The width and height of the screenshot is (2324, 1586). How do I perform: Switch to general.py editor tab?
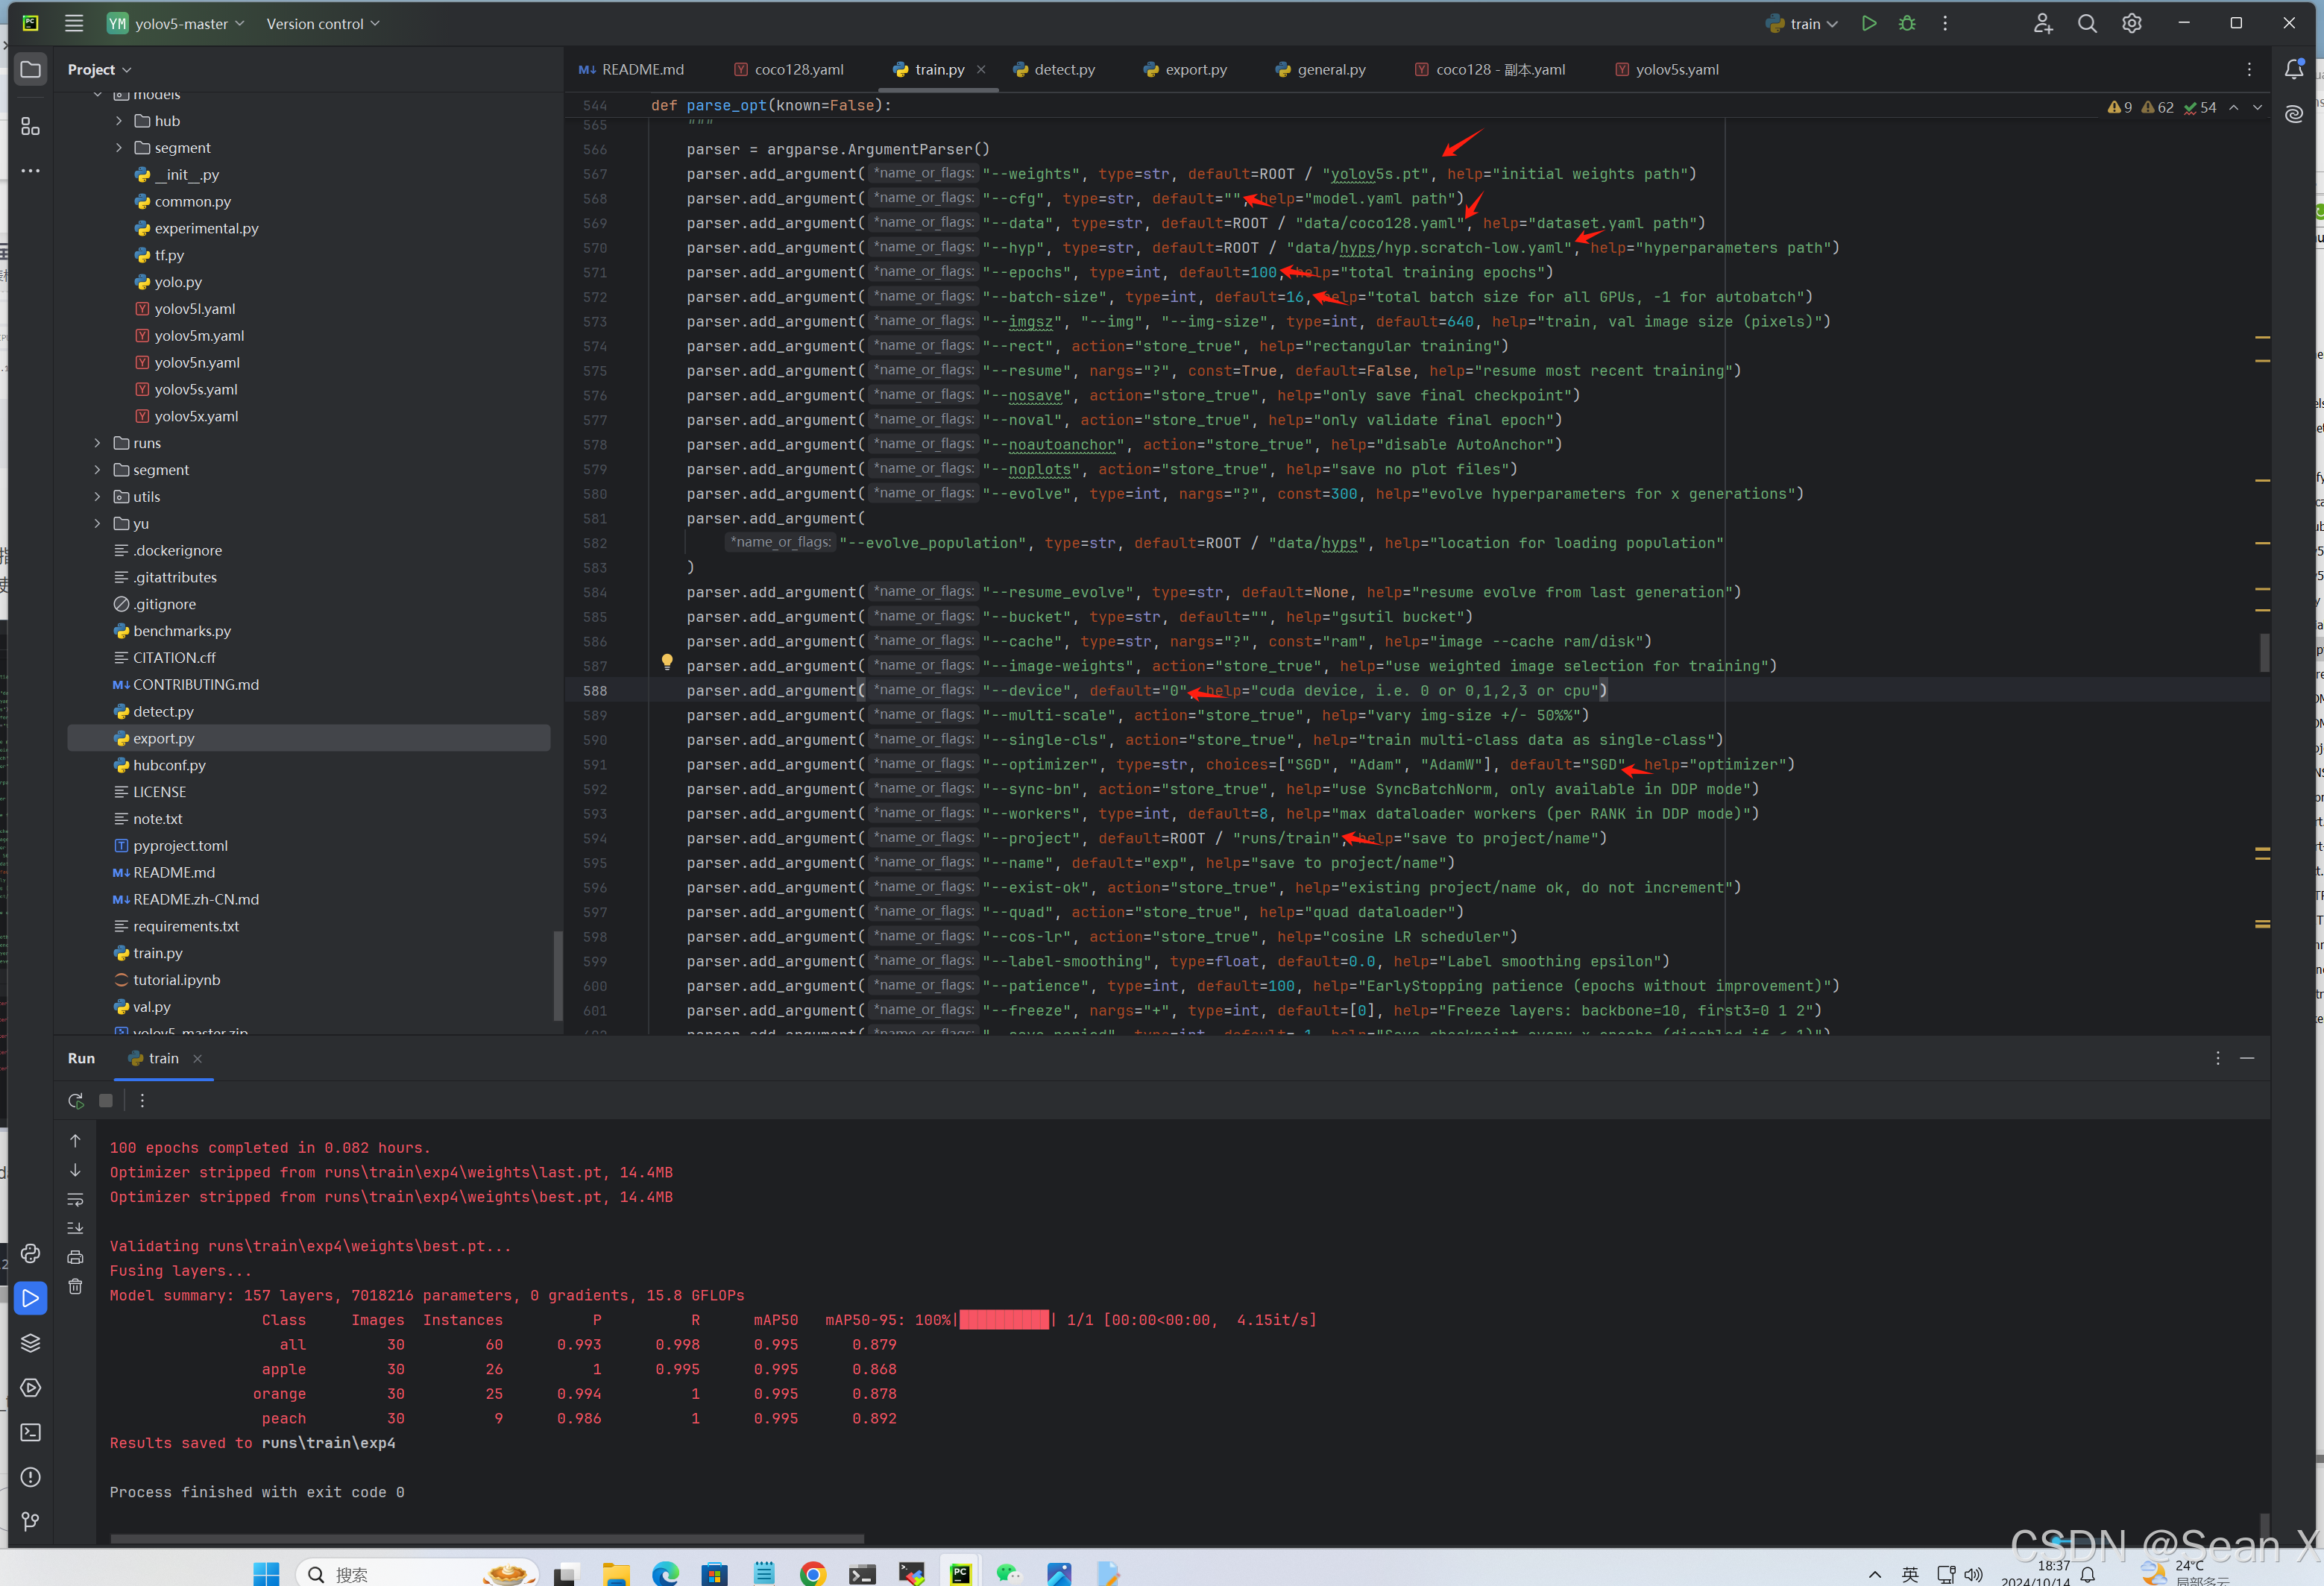point(1321,69)
